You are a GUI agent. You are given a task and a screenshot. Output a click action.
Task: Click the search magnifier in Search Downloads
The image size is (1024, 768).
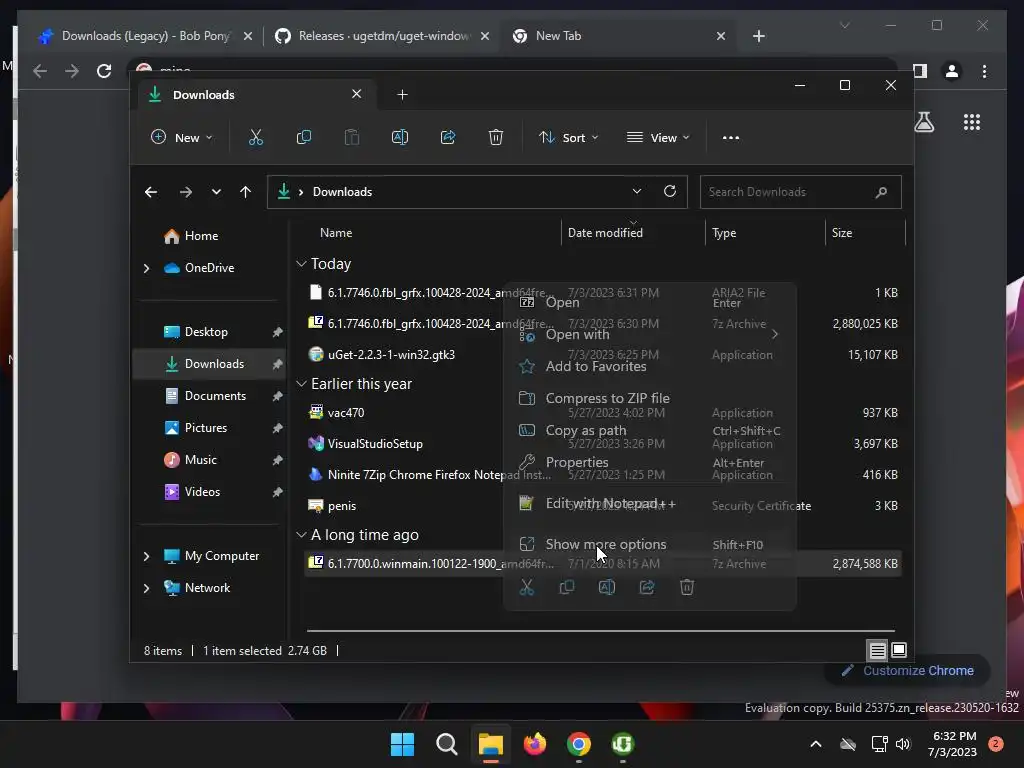tap(881, 192)
